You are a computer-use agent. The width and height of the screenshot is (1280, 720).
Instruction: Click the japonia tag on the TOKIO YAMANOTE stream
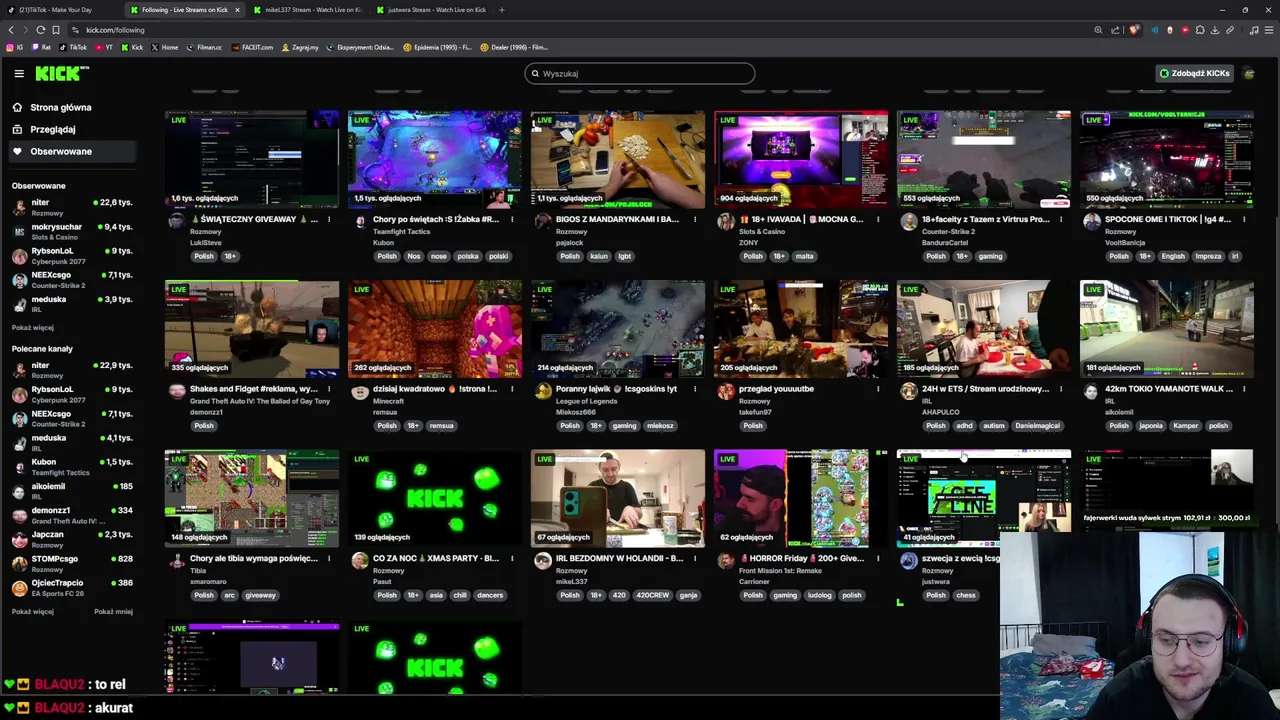1151,426
